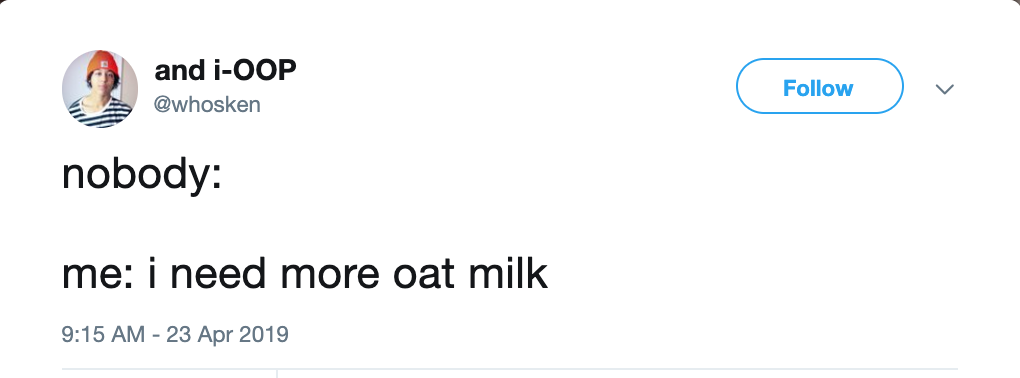Open the 9:15 AM - 23 Apr 2019 timestamp
This screenshot has height=378, width=1020.
[175, 334]
